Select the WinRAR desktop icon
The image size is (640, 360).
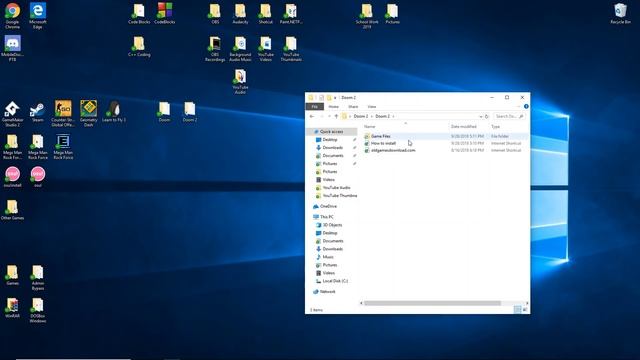coord(12,307)
